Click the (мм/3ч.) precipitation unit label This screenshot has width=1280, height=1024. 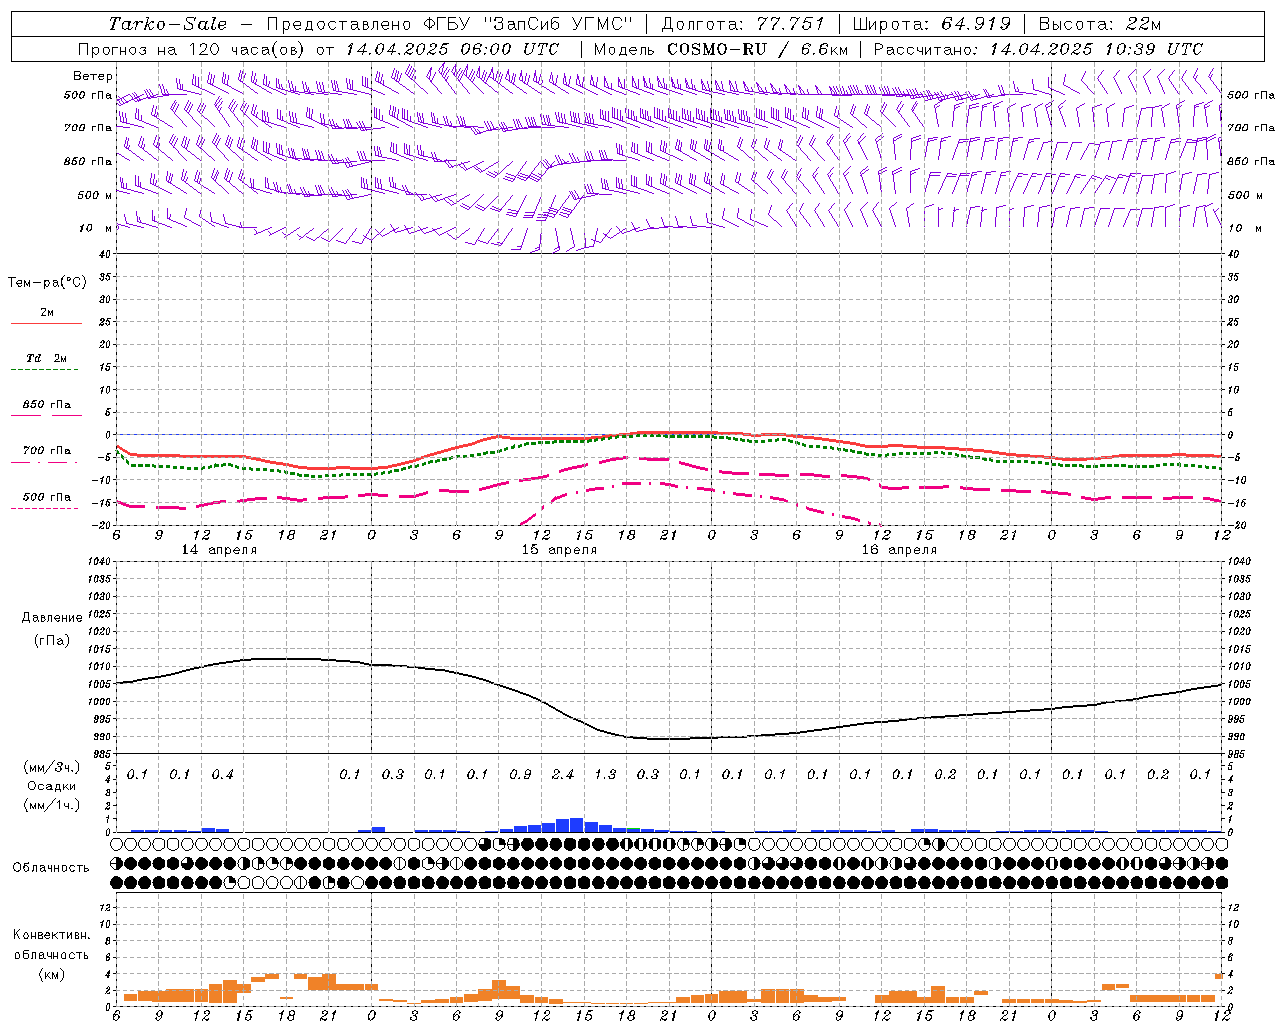[52, 767]
